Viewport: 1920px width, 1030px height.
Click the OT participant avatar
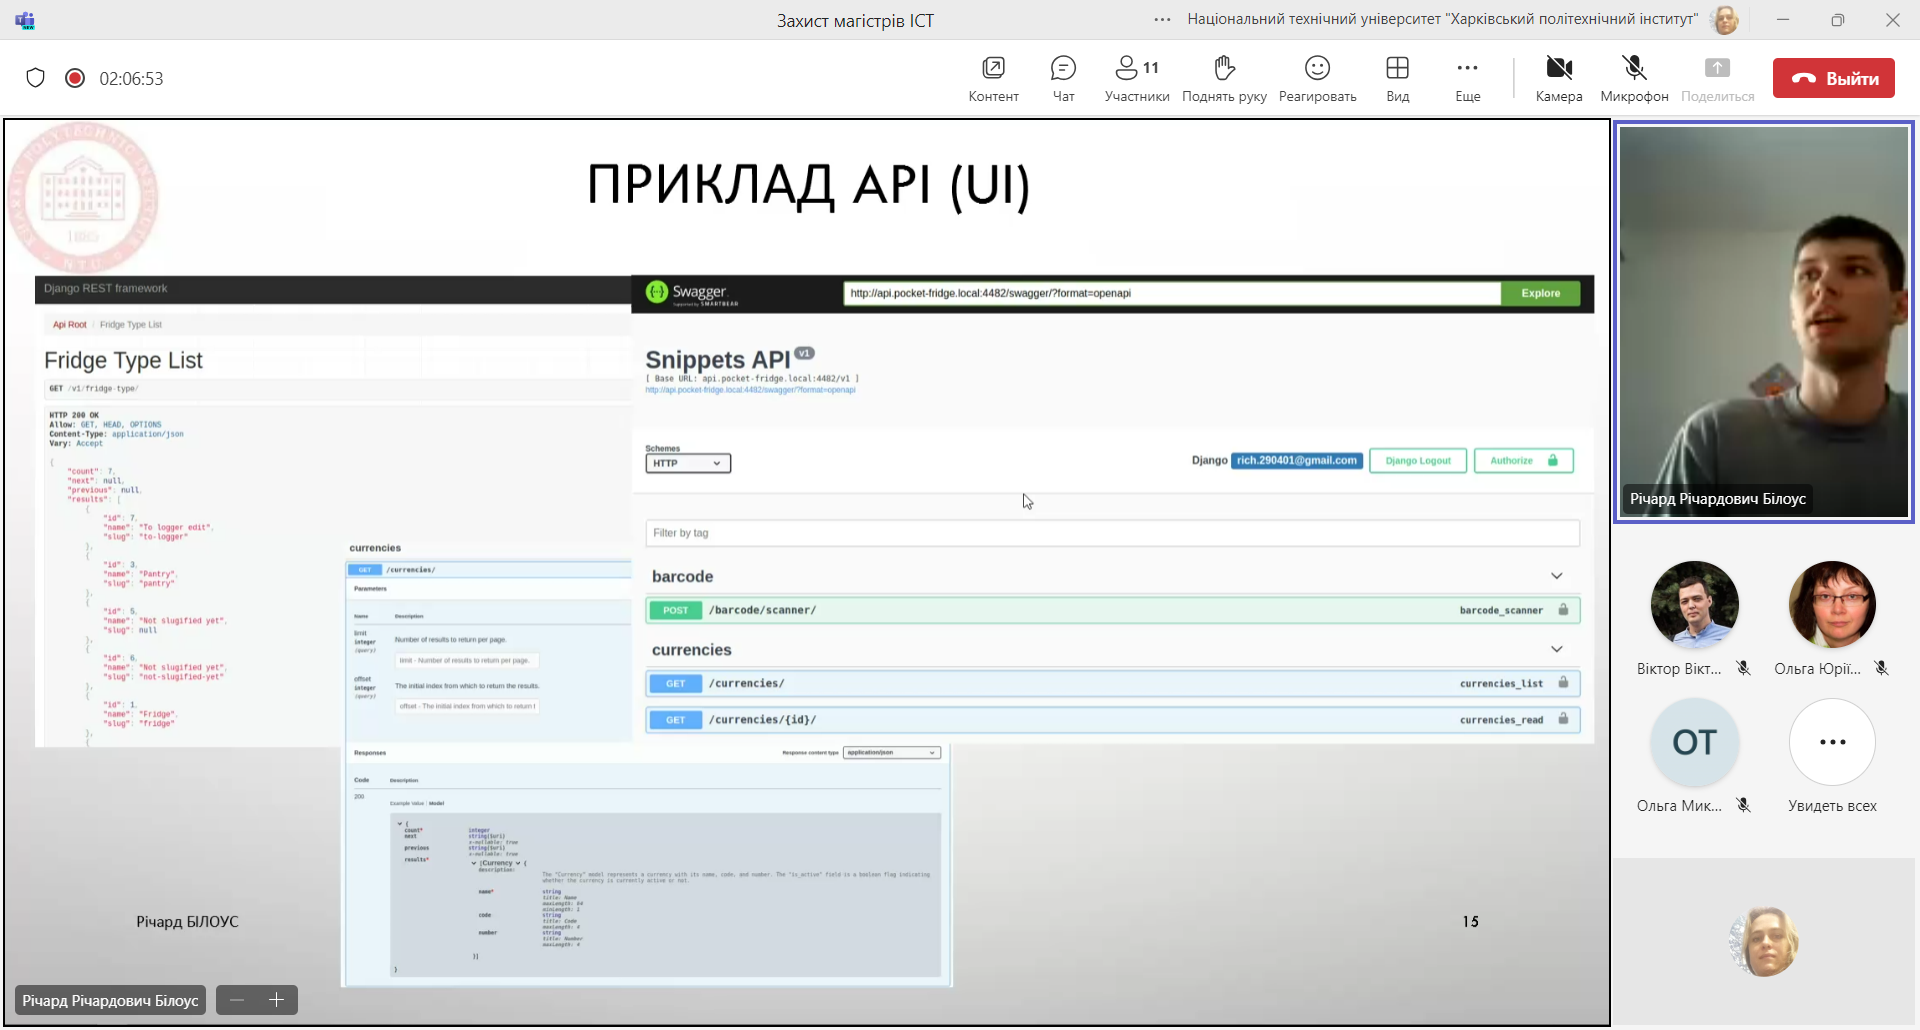point(1694,742)
